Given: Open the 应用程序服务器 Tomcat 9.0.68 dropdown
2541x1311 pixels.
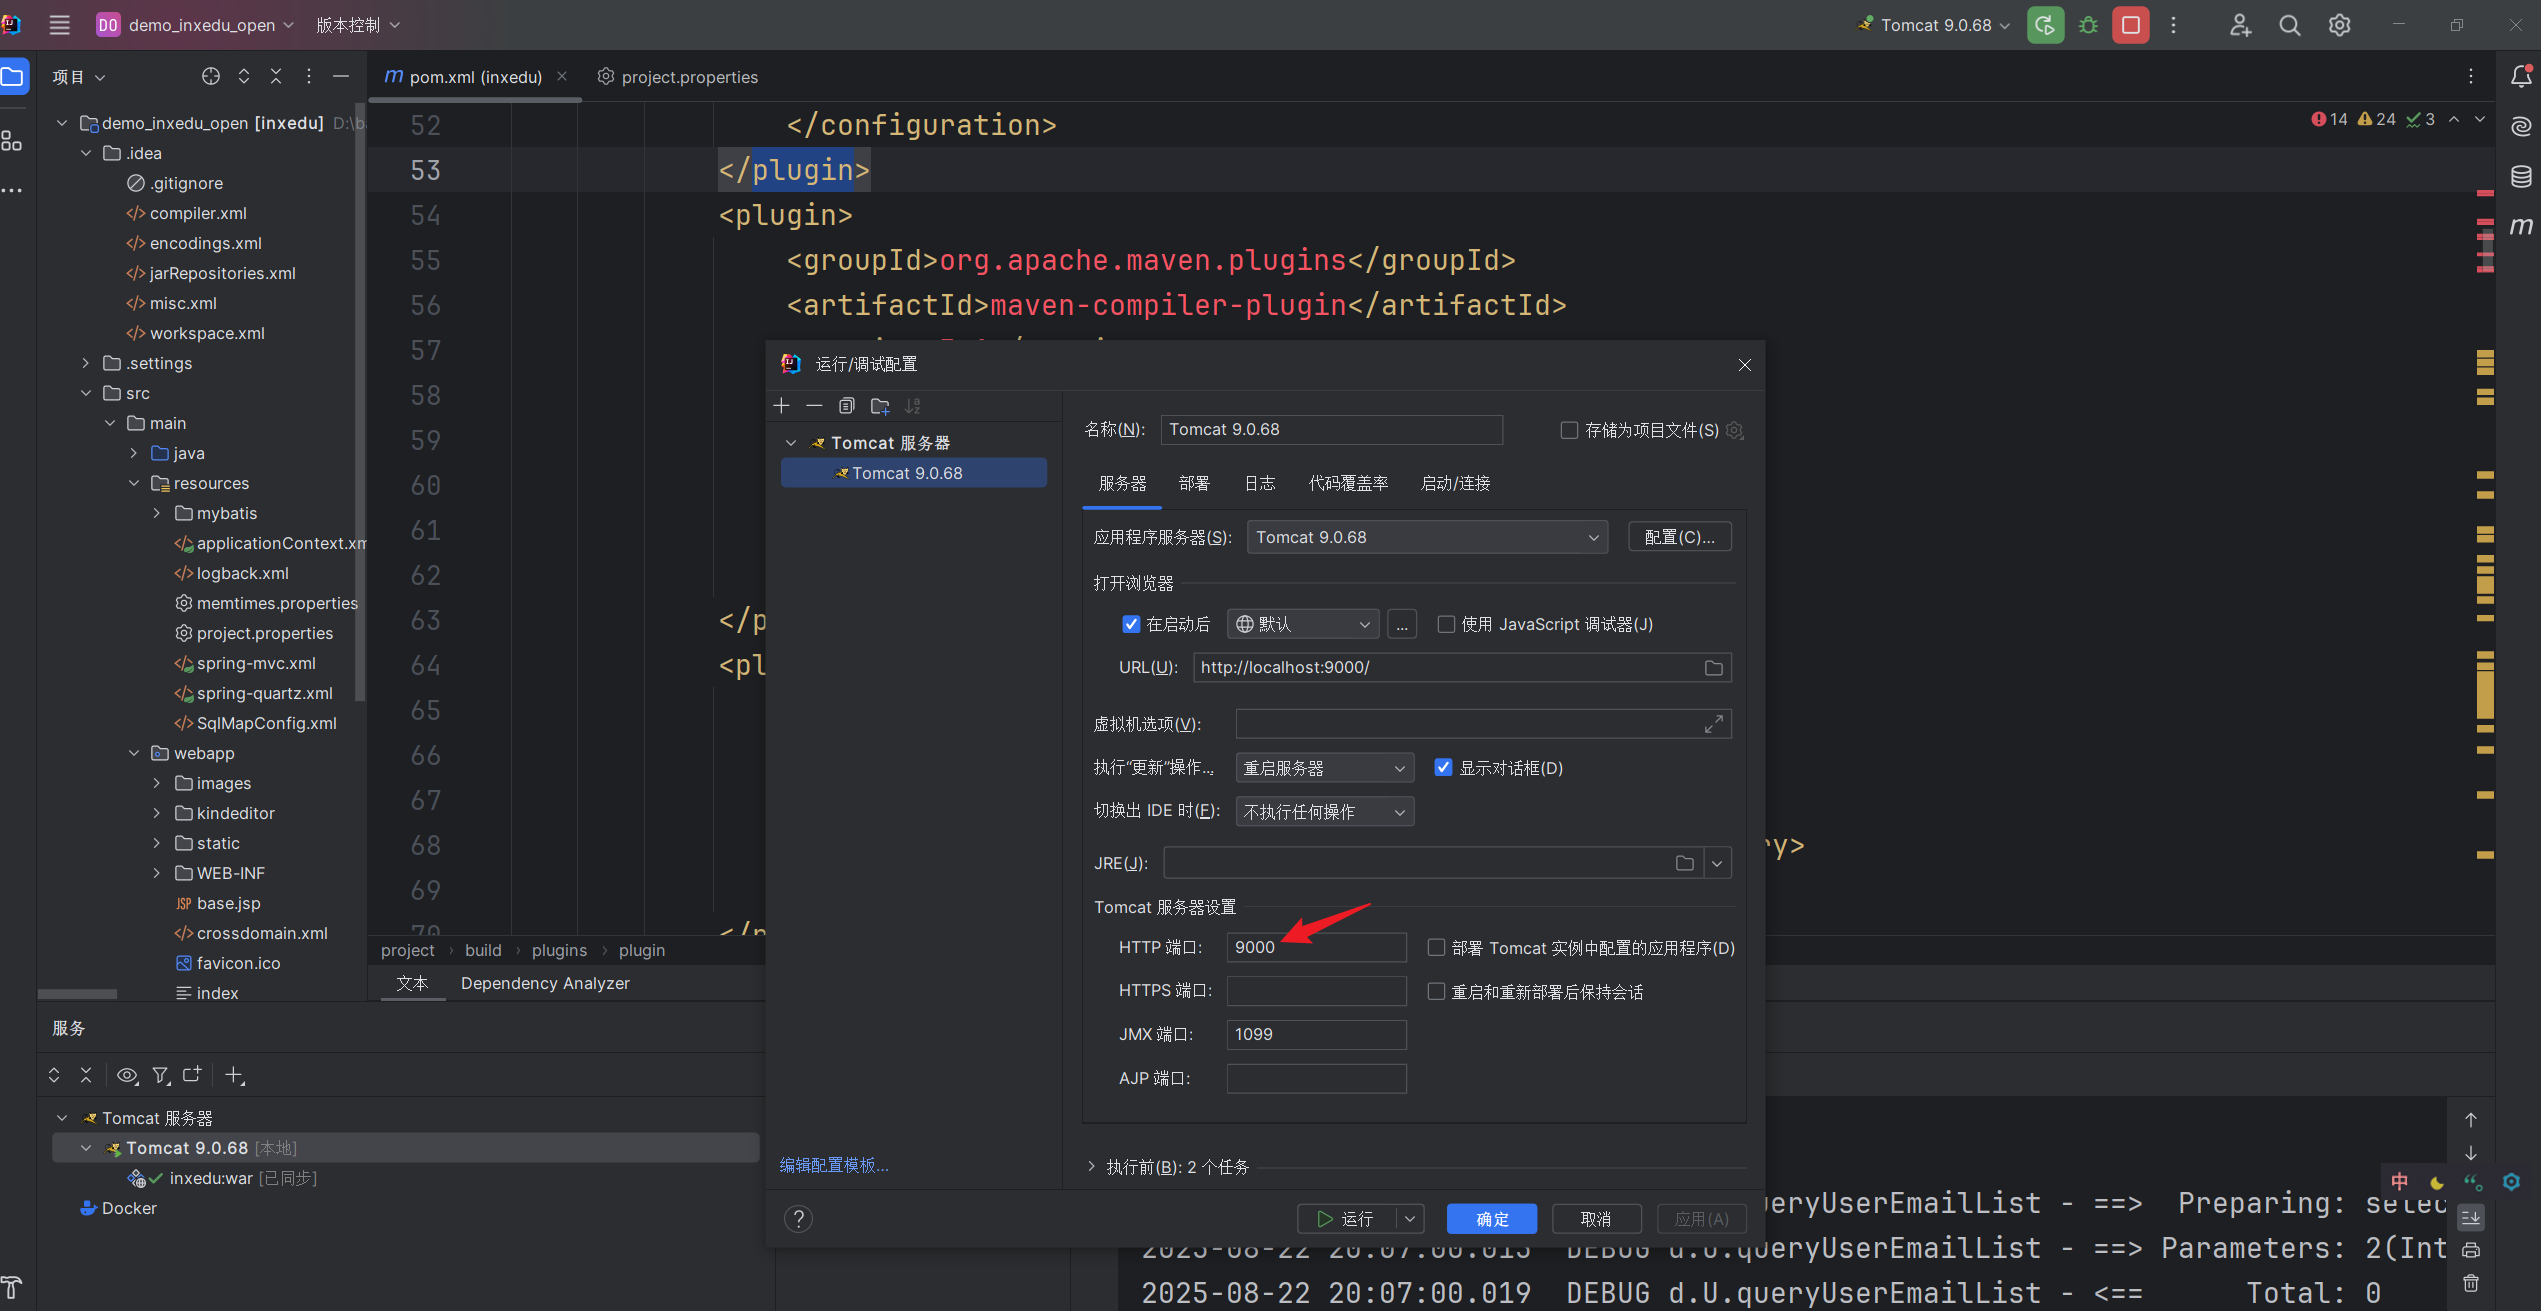Looking at the screenshot, I should pos(1427,537).
